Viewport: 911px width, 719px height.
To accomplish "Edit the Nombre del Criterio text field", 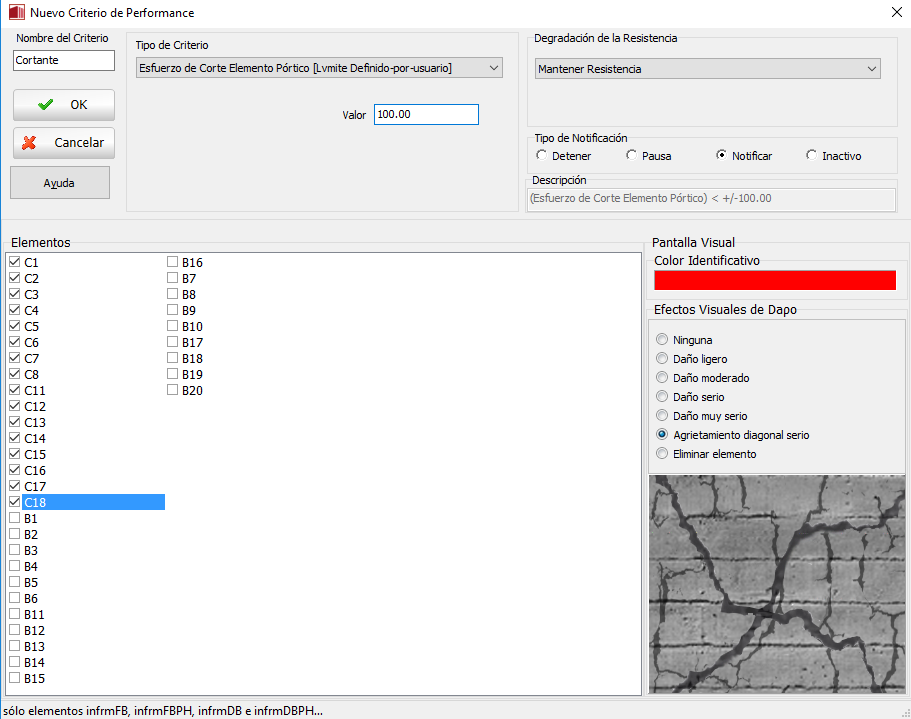I will click(x=64, y=60).
